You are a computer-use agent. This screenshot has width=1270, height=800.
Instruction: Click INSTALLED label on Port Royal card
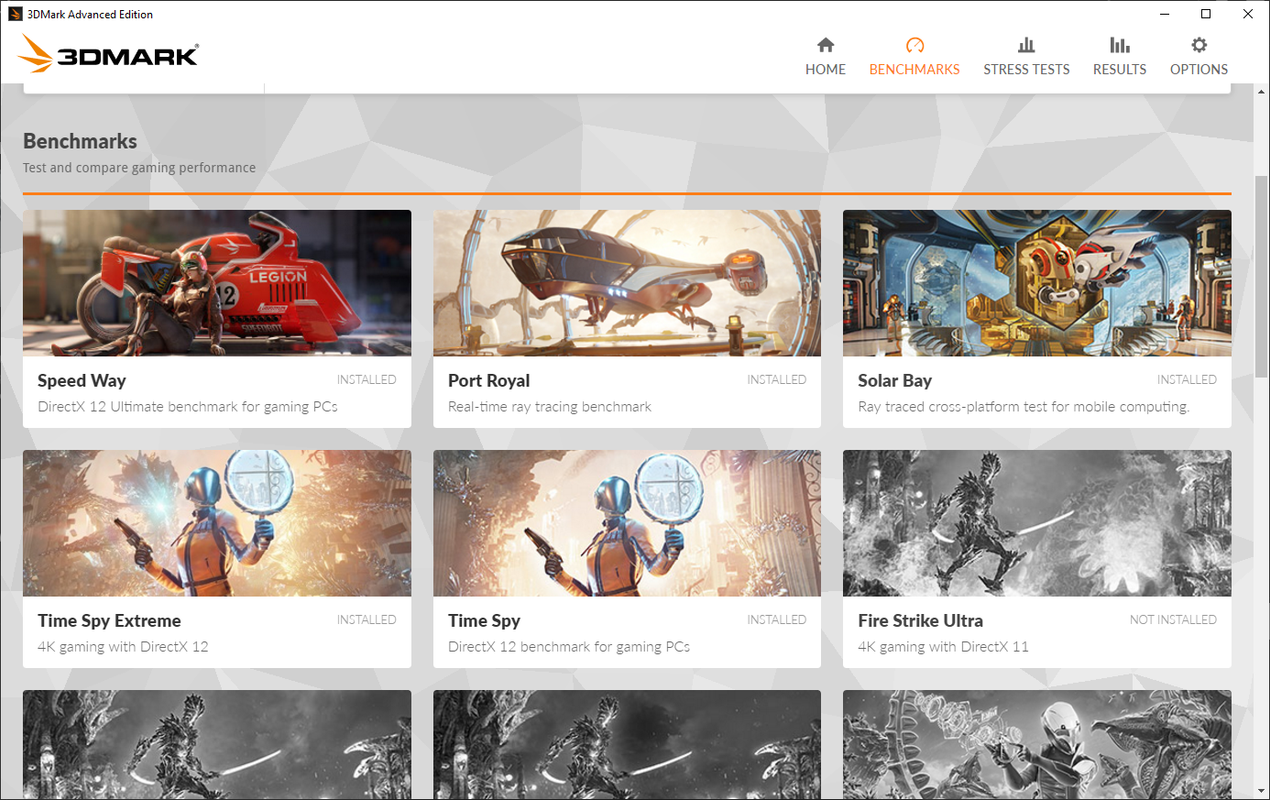[x=777, y=380]
